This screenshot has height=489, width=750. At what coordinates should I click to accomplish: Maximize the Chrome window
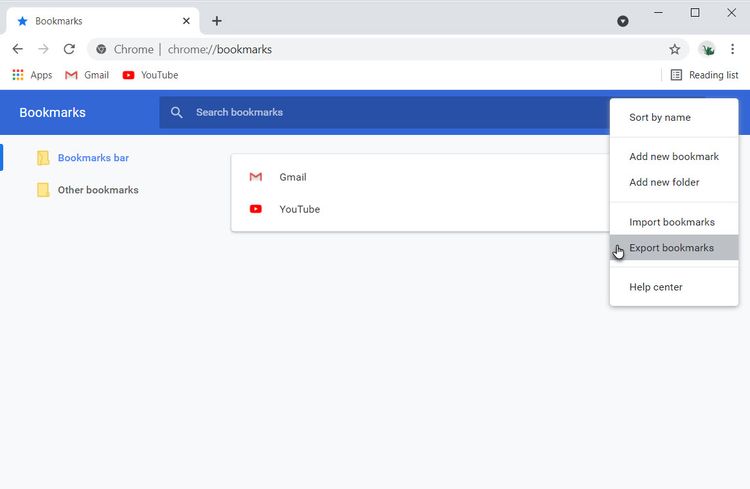point(695,13)
